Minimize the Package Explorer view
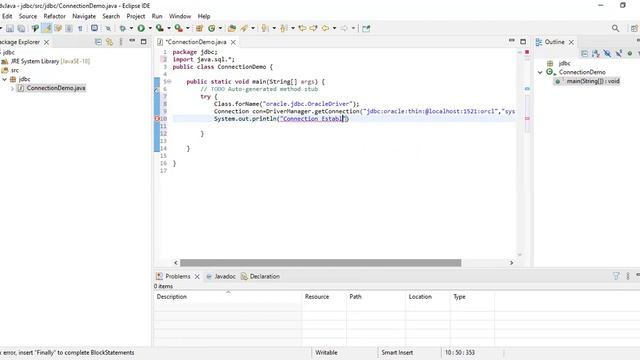 132,41
